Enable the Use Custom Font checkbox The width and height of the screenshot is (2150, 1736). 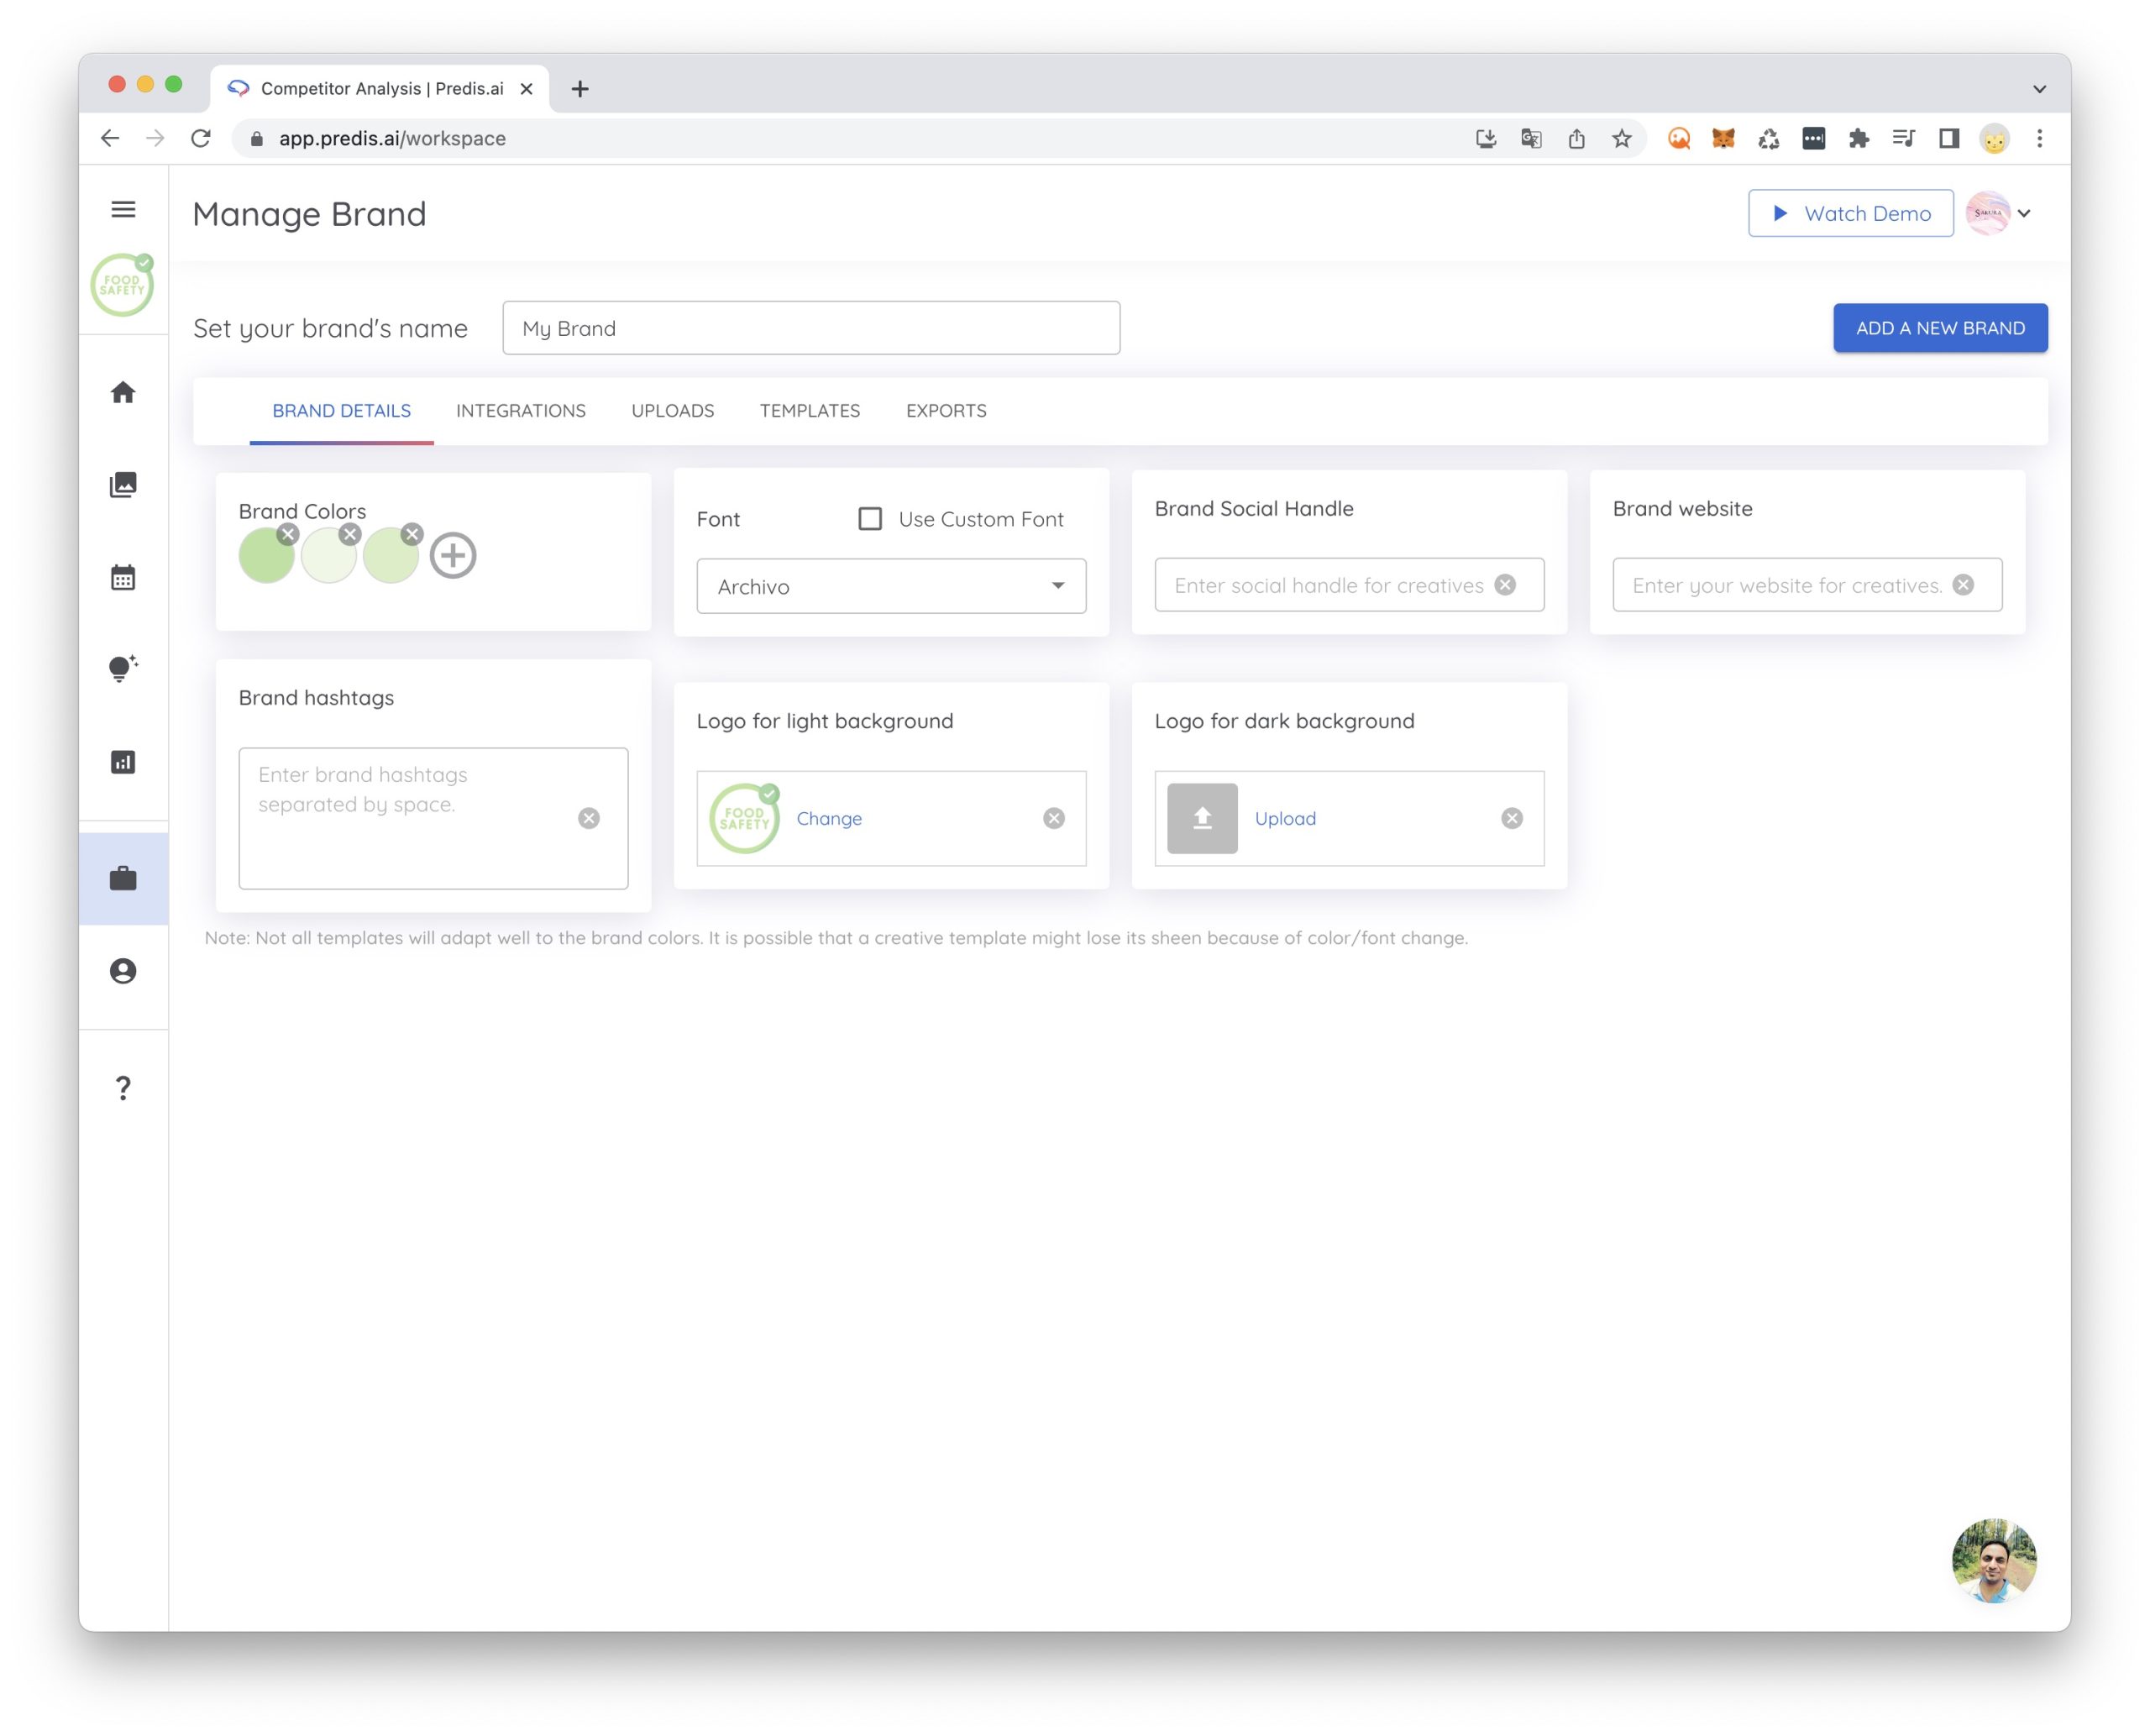pos(870,519)
